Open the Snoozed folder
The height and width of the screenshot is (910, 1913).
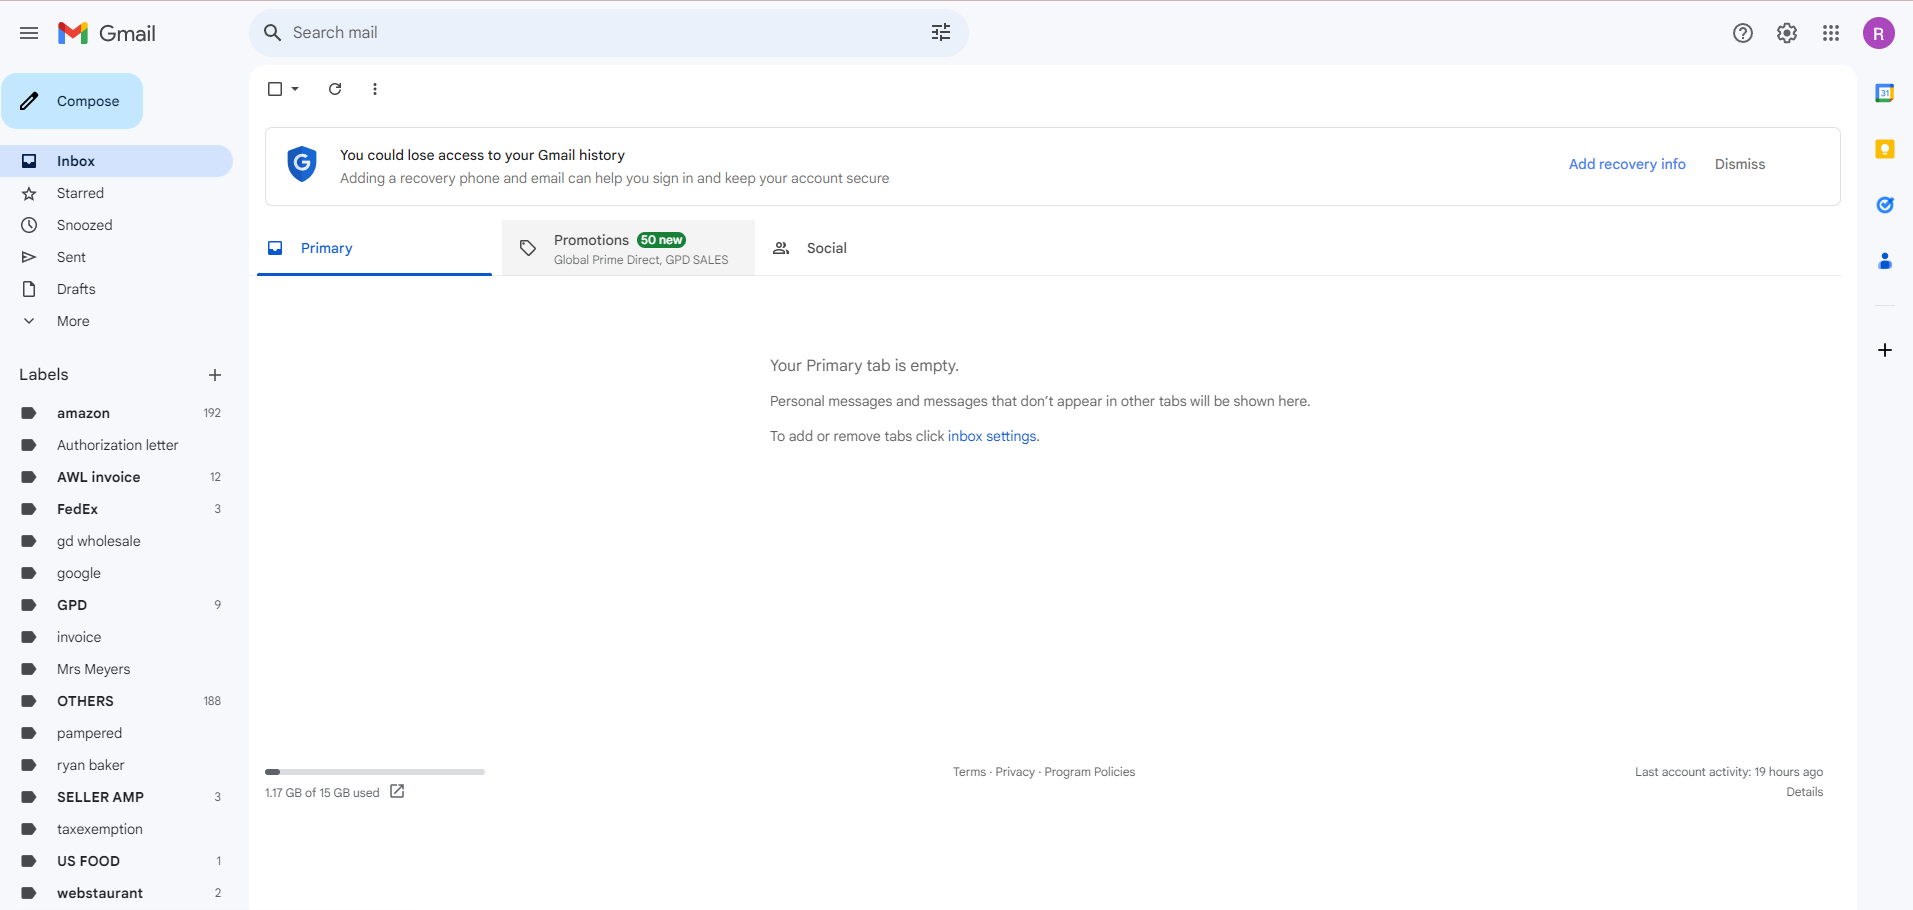116,225
